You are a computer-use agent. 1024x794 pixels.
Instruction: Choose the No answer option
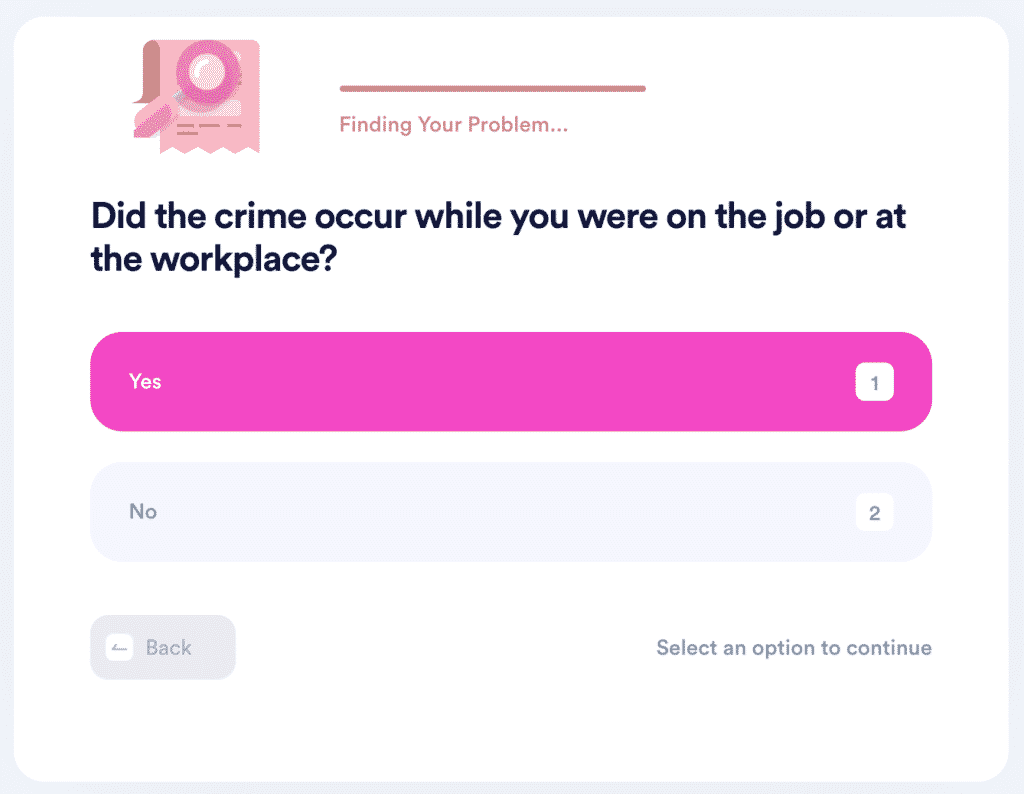pos(511,512)
